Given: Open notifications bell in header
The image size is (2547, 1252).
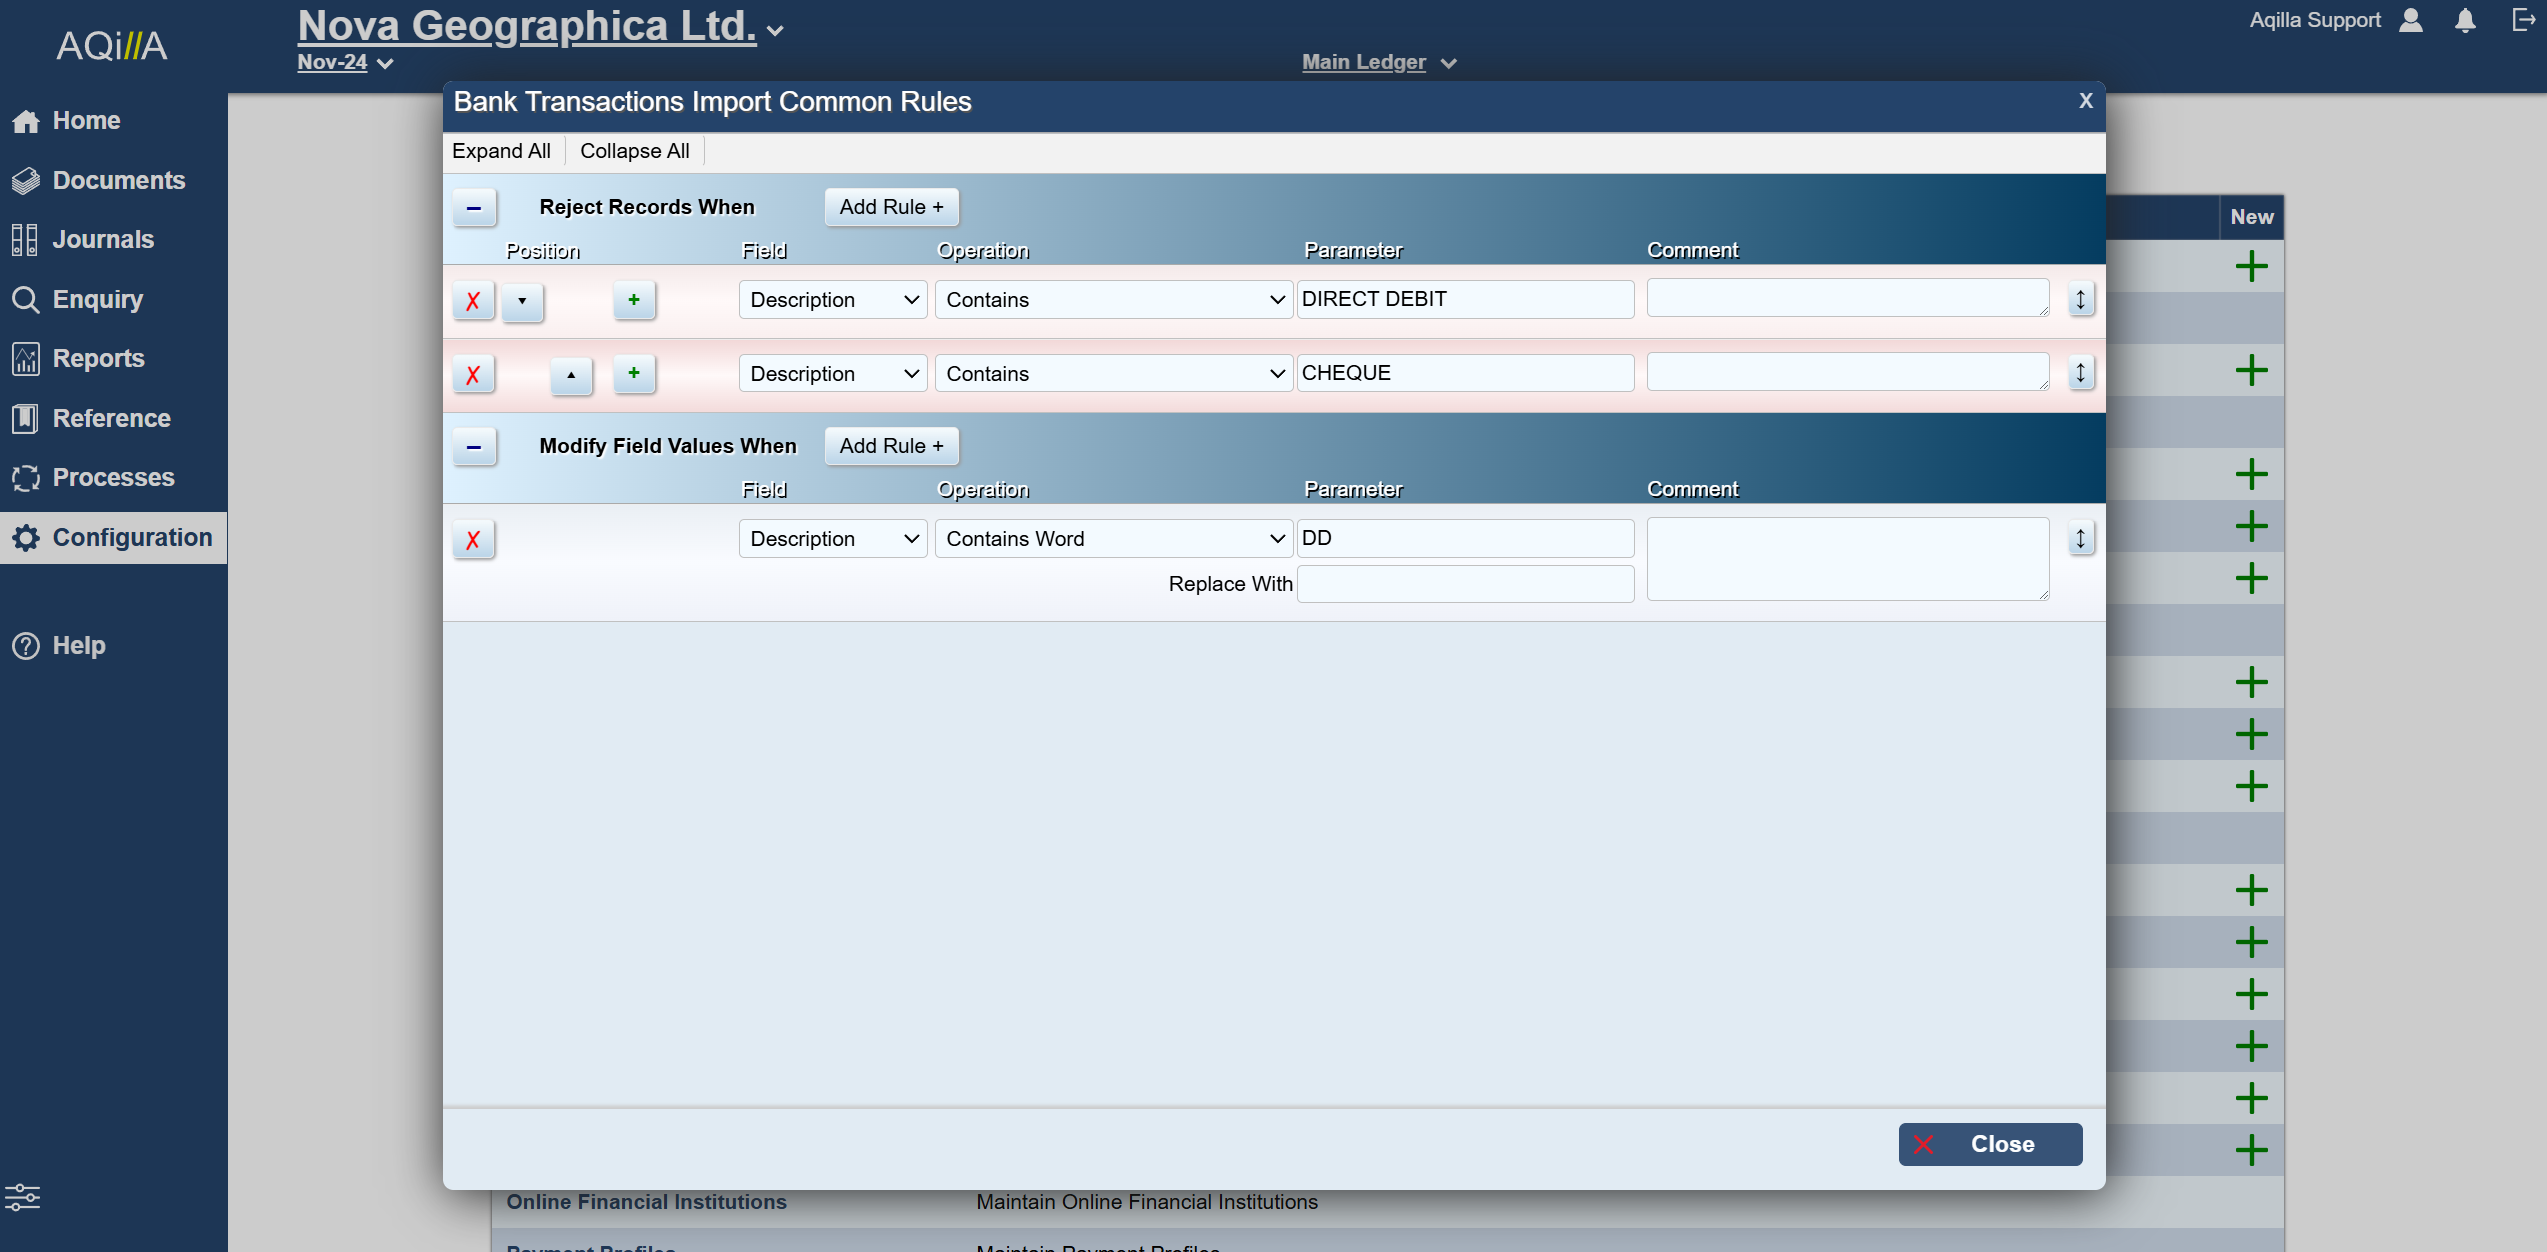Looking at the screenshot, I should (2465, 20).
